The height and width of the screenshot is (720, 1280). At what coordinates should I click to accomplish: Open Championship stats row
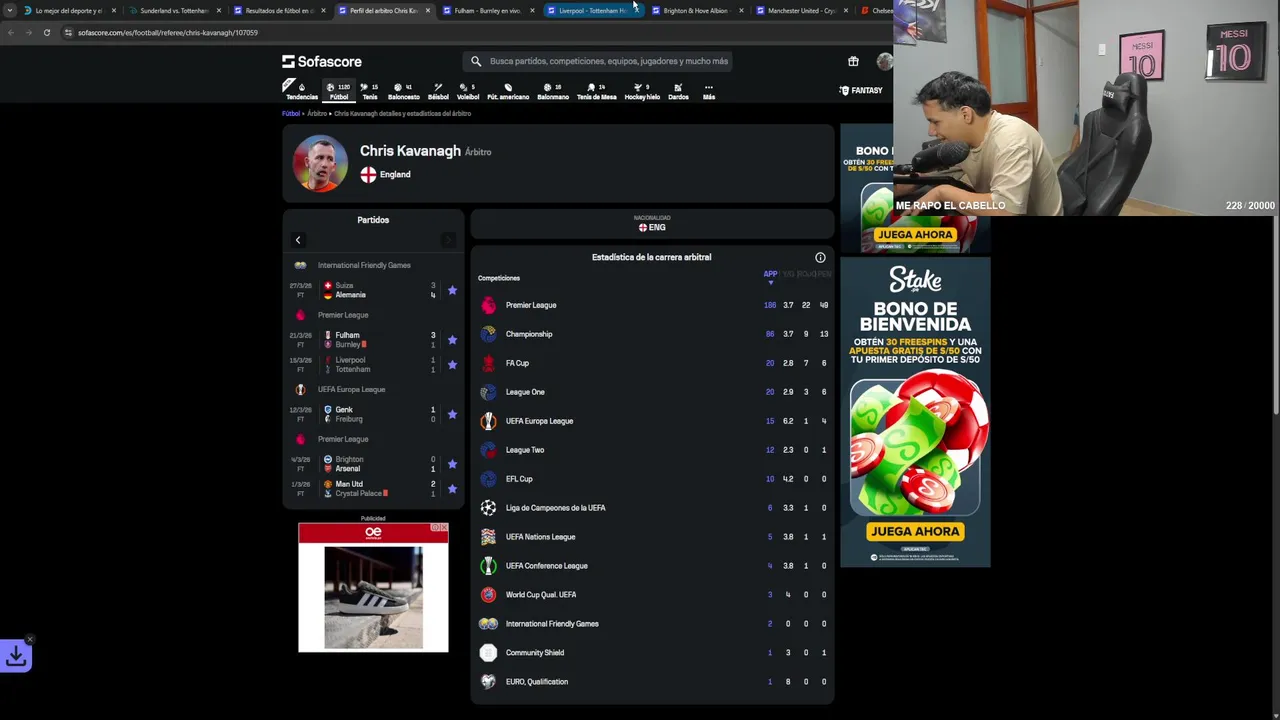click(x=652, y=334)
